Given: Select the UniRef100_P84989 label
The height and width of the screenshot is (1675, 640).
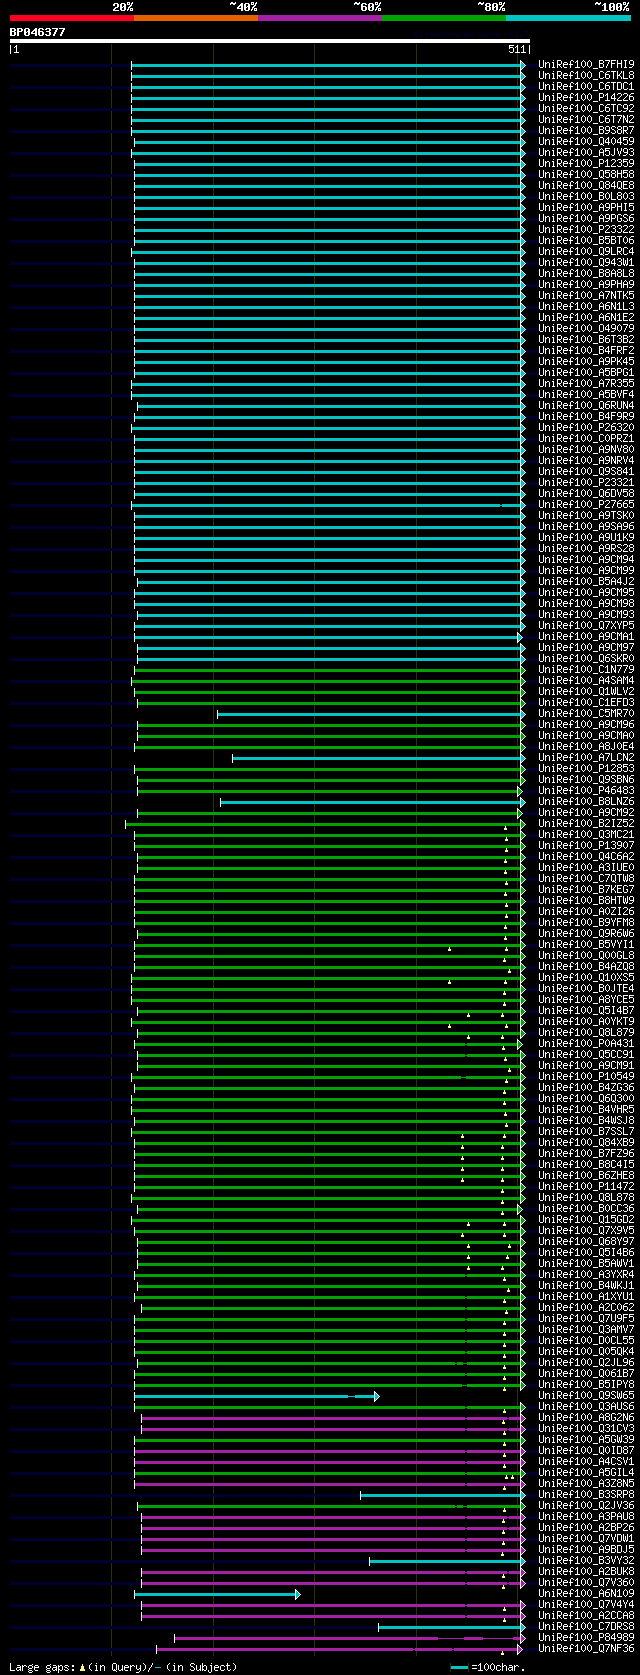Looking at the screenshot, I should (x=586, y=1637).
